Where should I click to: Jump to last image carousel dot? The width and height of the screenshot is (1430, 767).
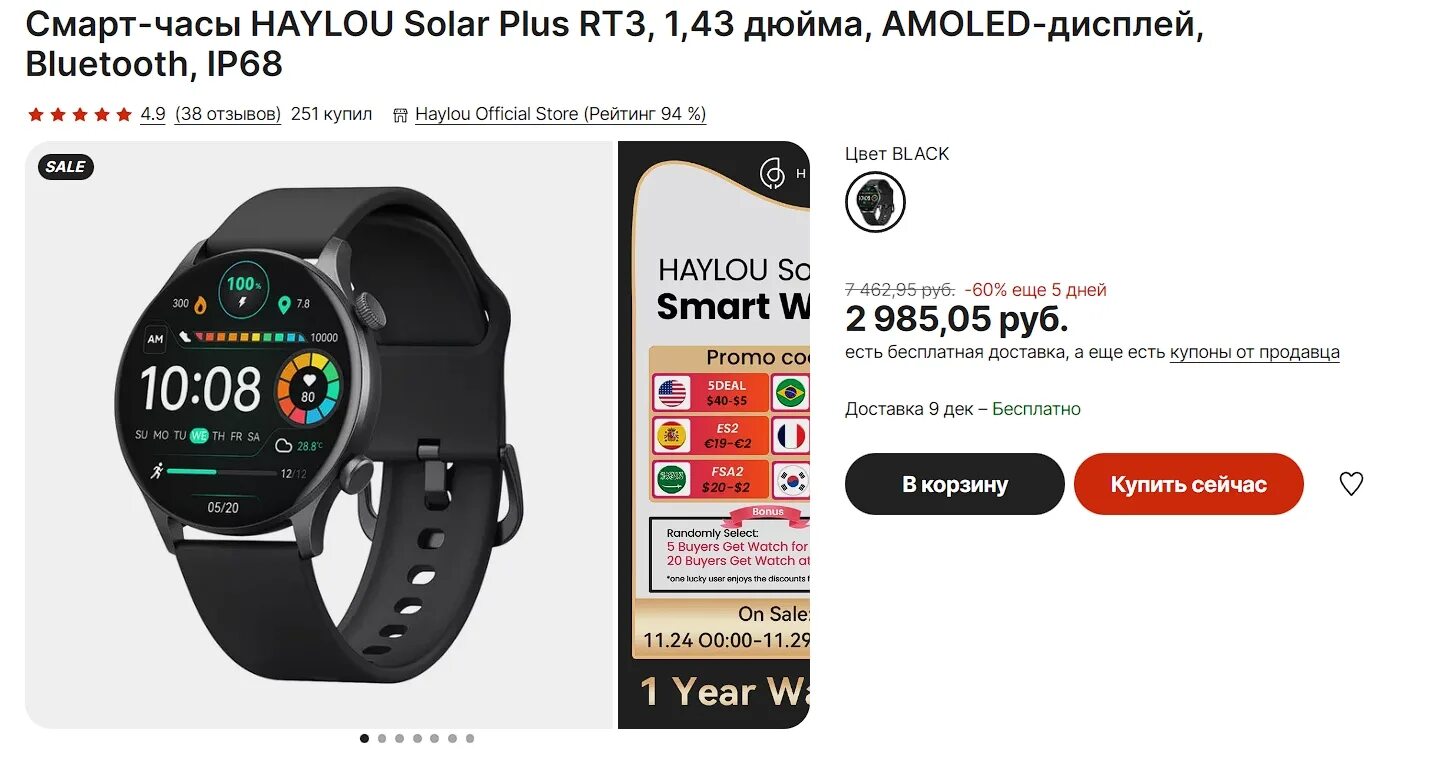pos(470,739)
